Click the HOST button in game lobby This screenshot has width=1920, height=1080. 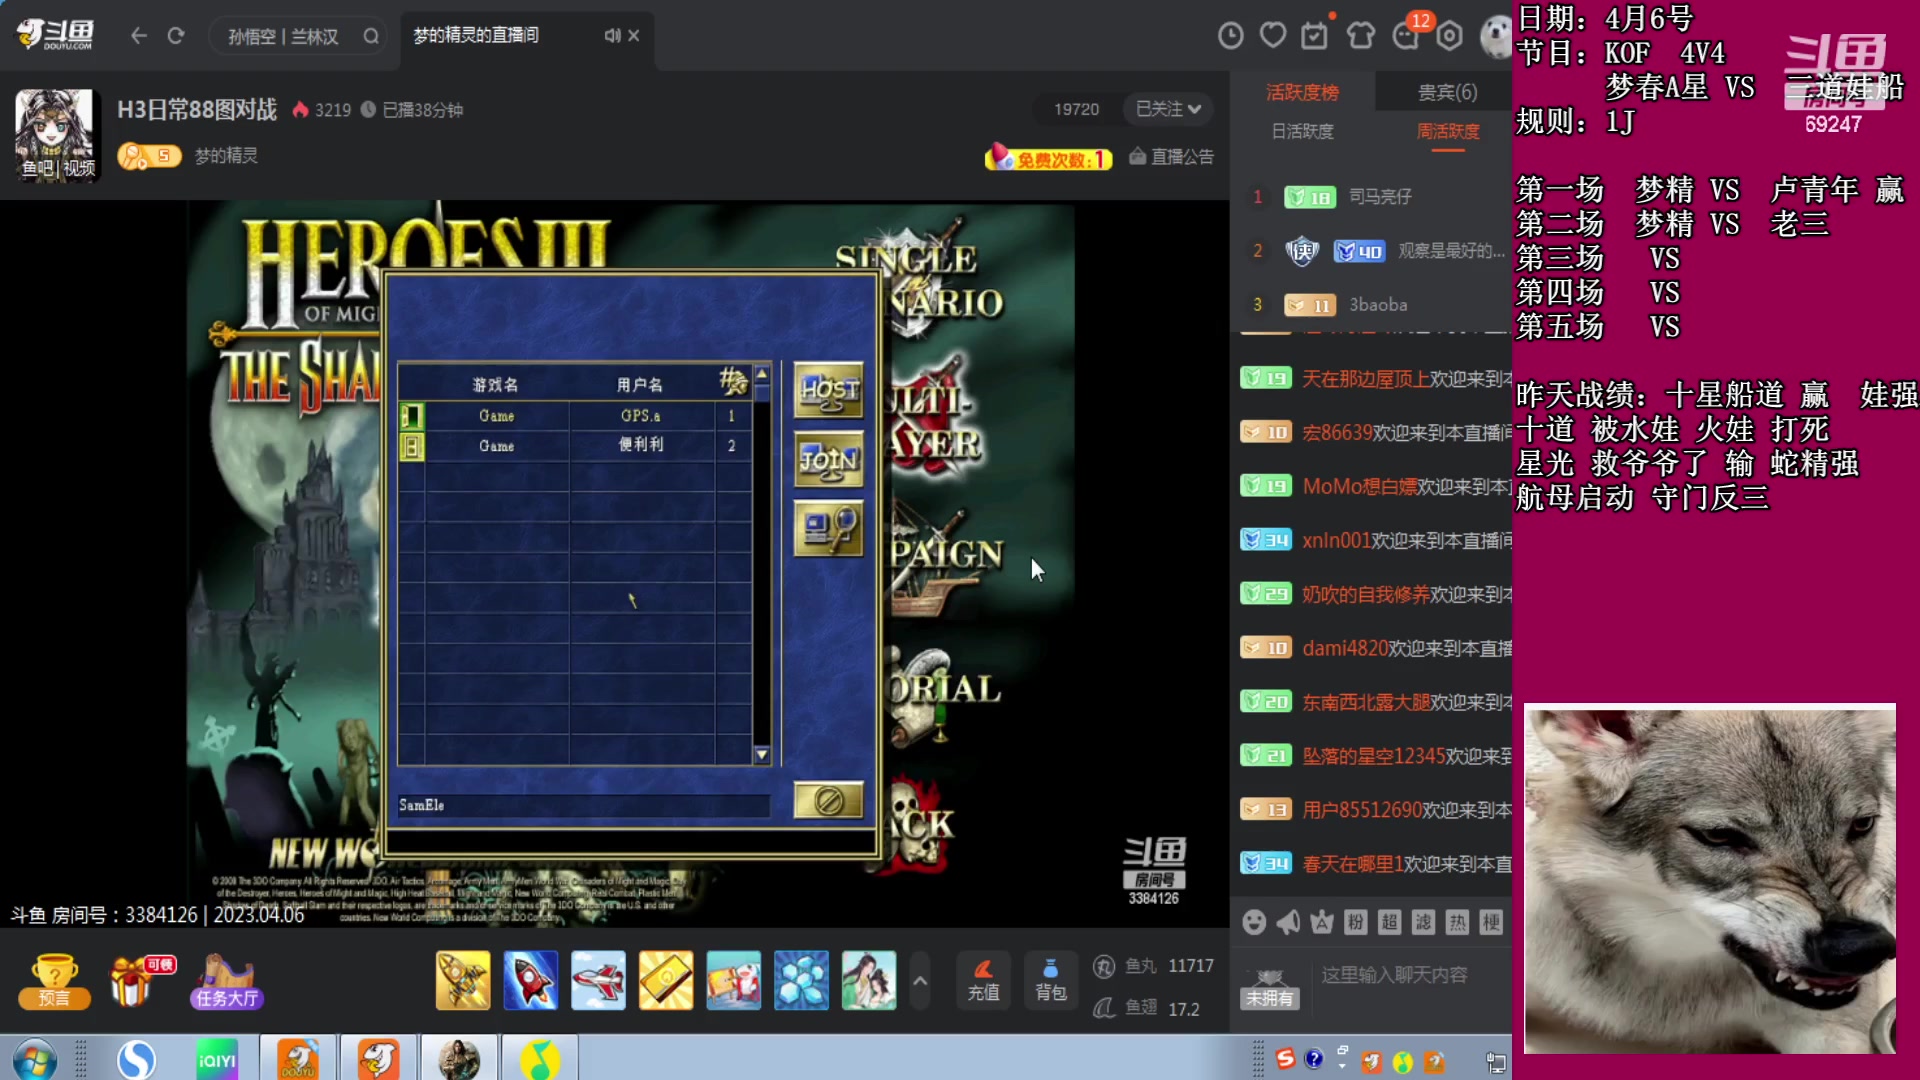pos(828,390)
